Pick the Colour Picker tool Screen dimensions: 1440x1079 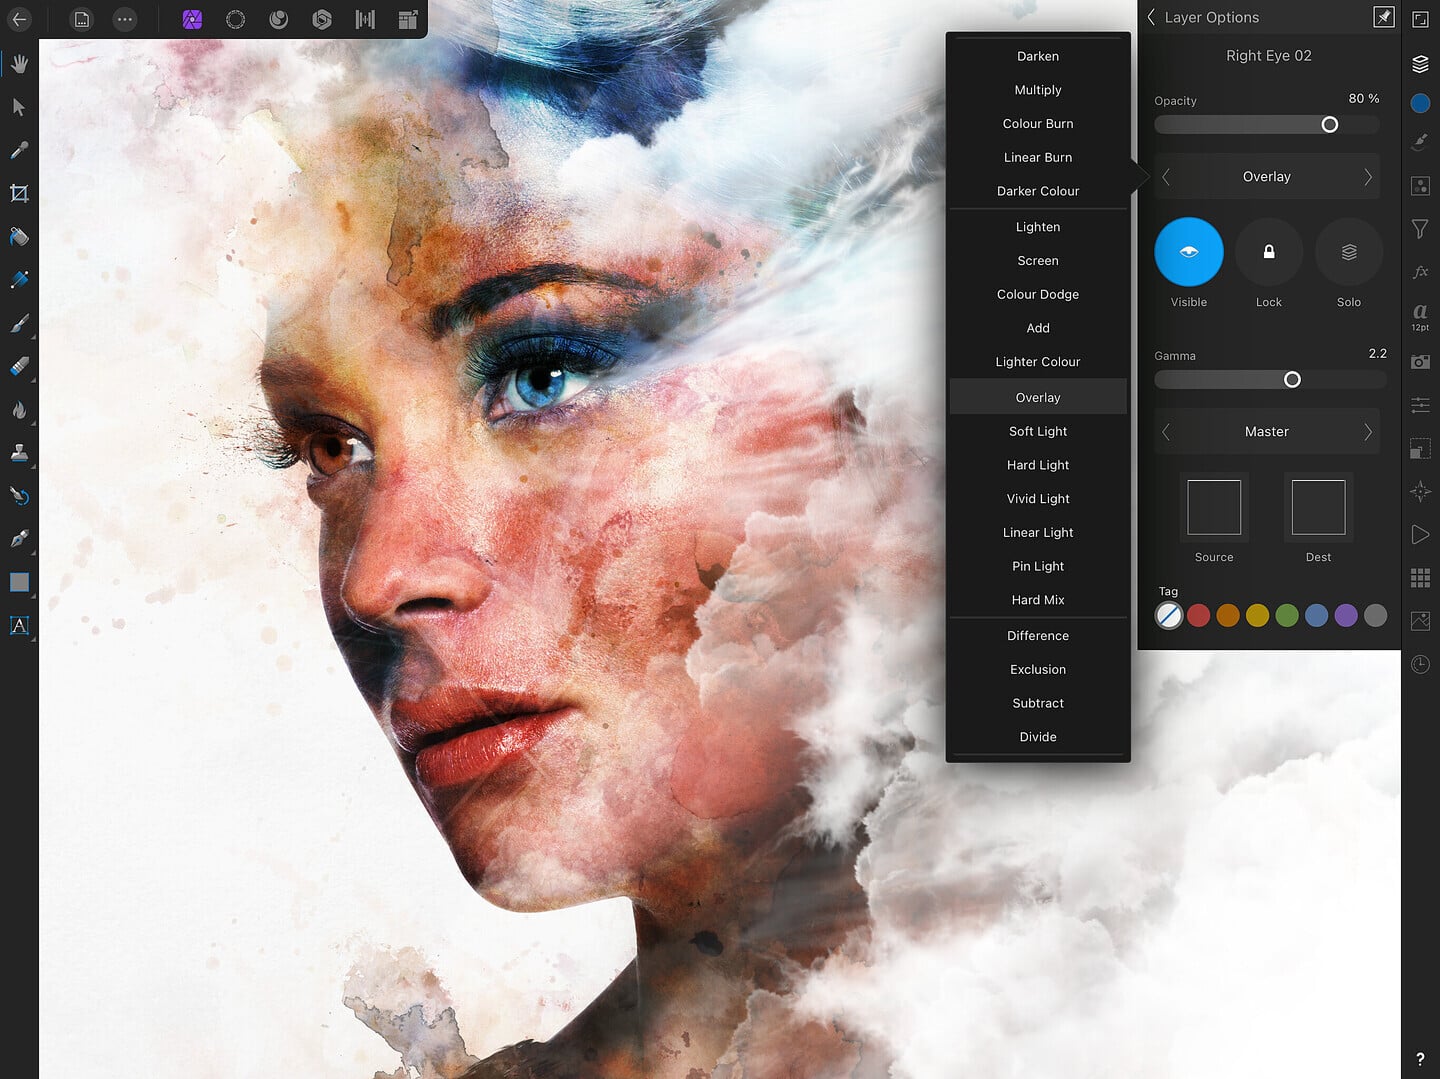19,150
